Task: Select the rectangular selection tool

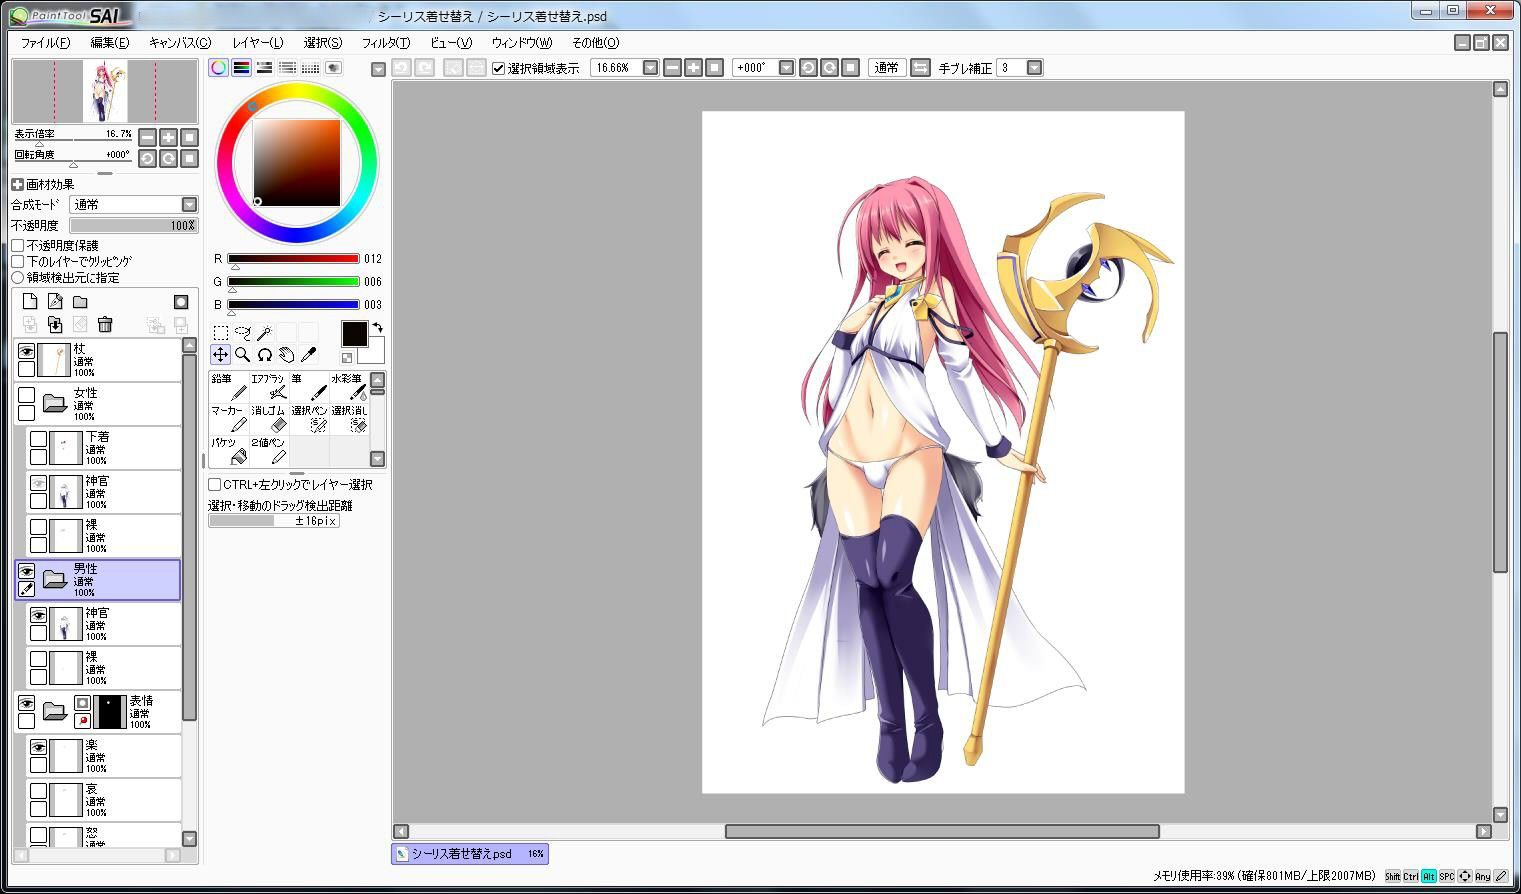Action: tap(220, 332)
